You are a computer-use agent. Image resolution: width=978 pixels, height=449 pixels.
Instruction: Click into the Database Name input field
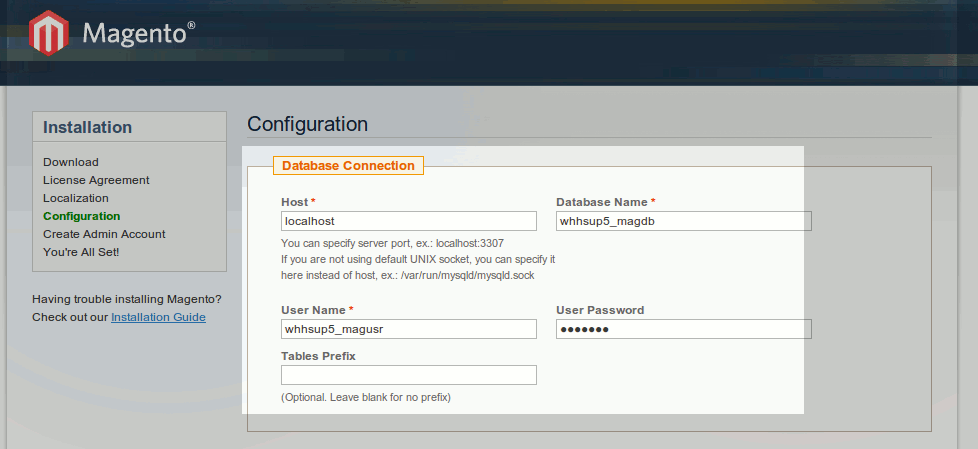(x=683, y=221)
